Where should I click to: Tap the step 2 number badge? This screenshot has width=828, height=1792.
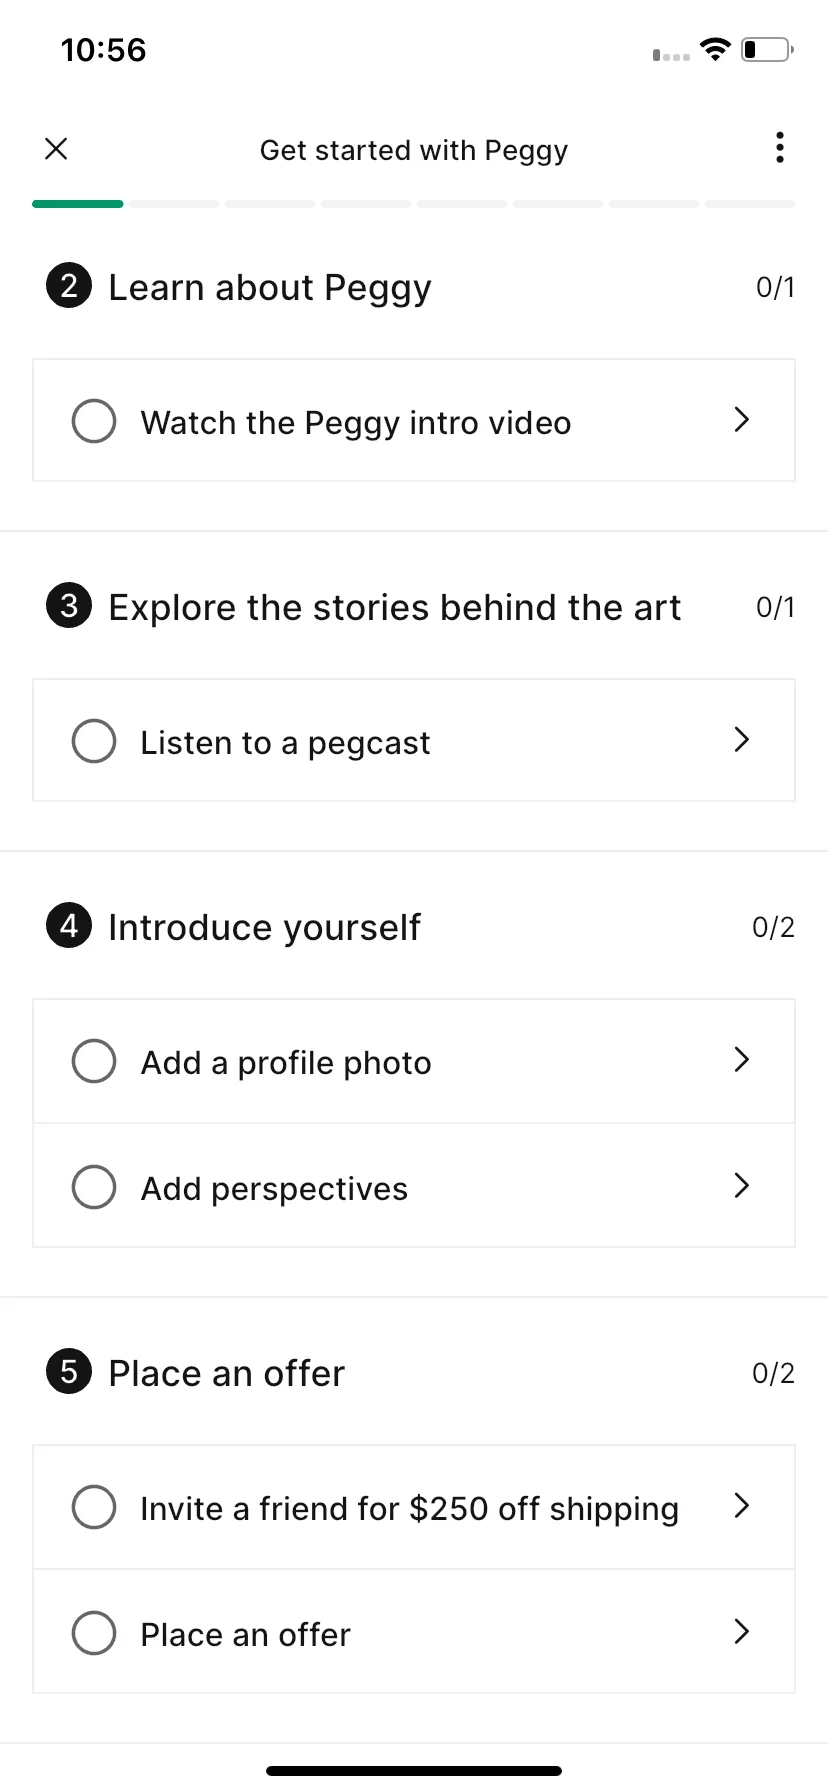pos(69,286)
